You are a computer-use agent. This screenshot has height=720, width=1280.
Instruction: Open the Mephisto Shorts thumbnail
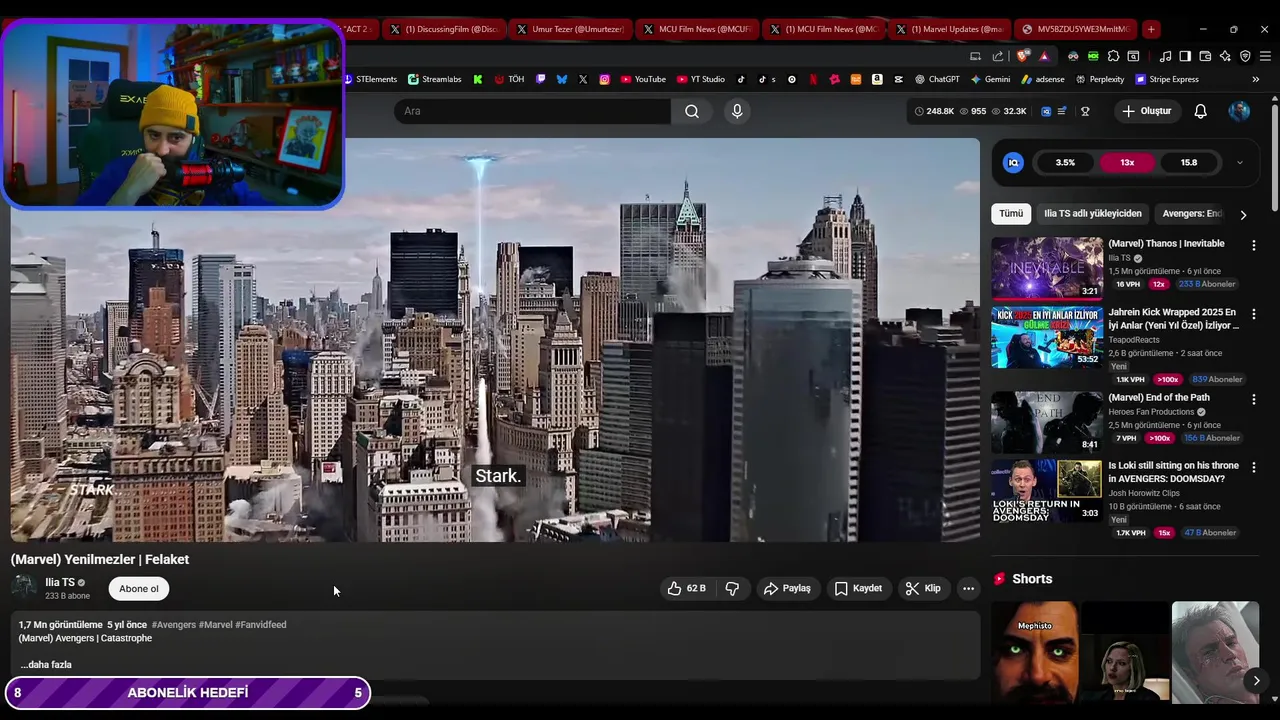tap(1035, 652)
